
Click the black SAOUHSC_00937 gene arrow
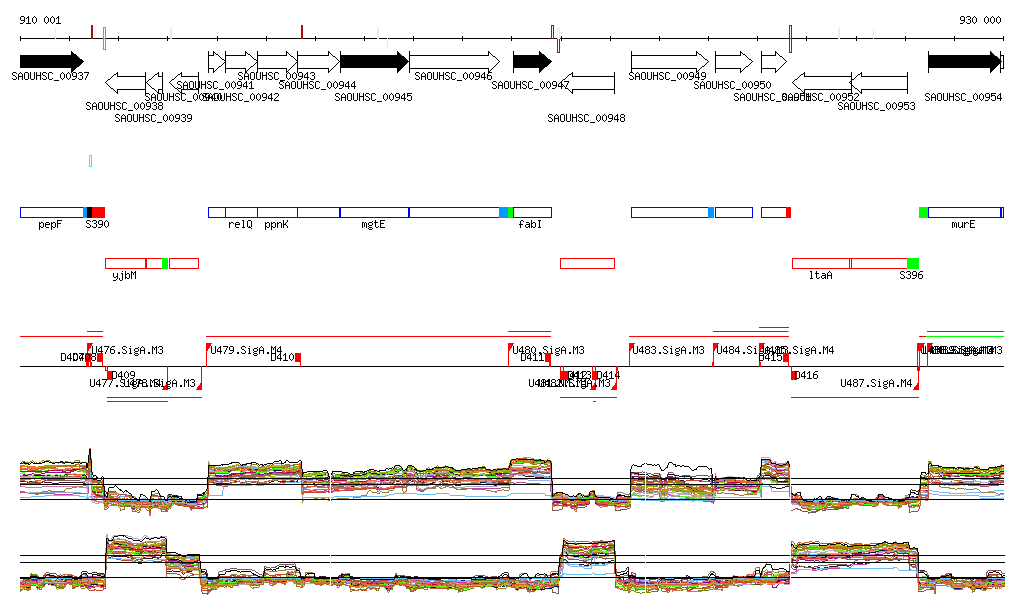pyautogui.click(x=52, y=62)
